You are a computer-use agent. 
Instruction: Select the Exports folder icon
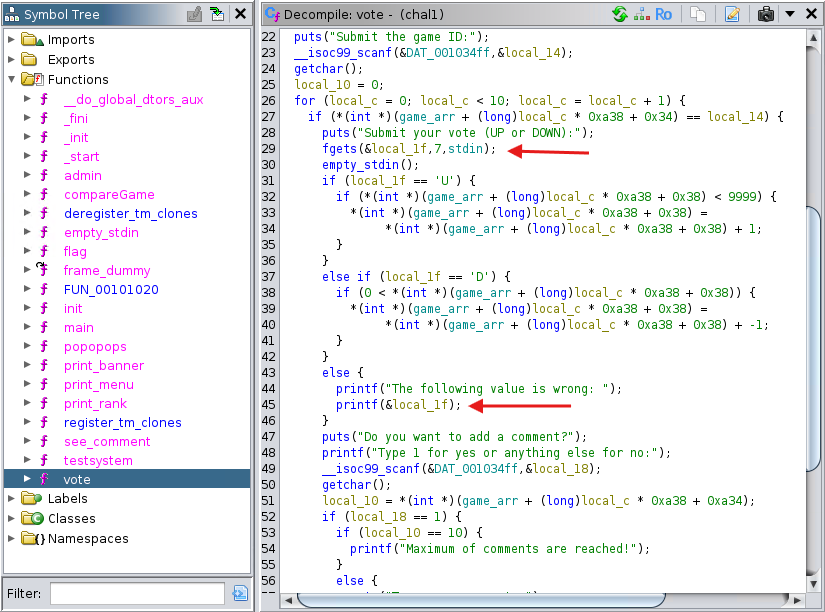coord(29,59)
